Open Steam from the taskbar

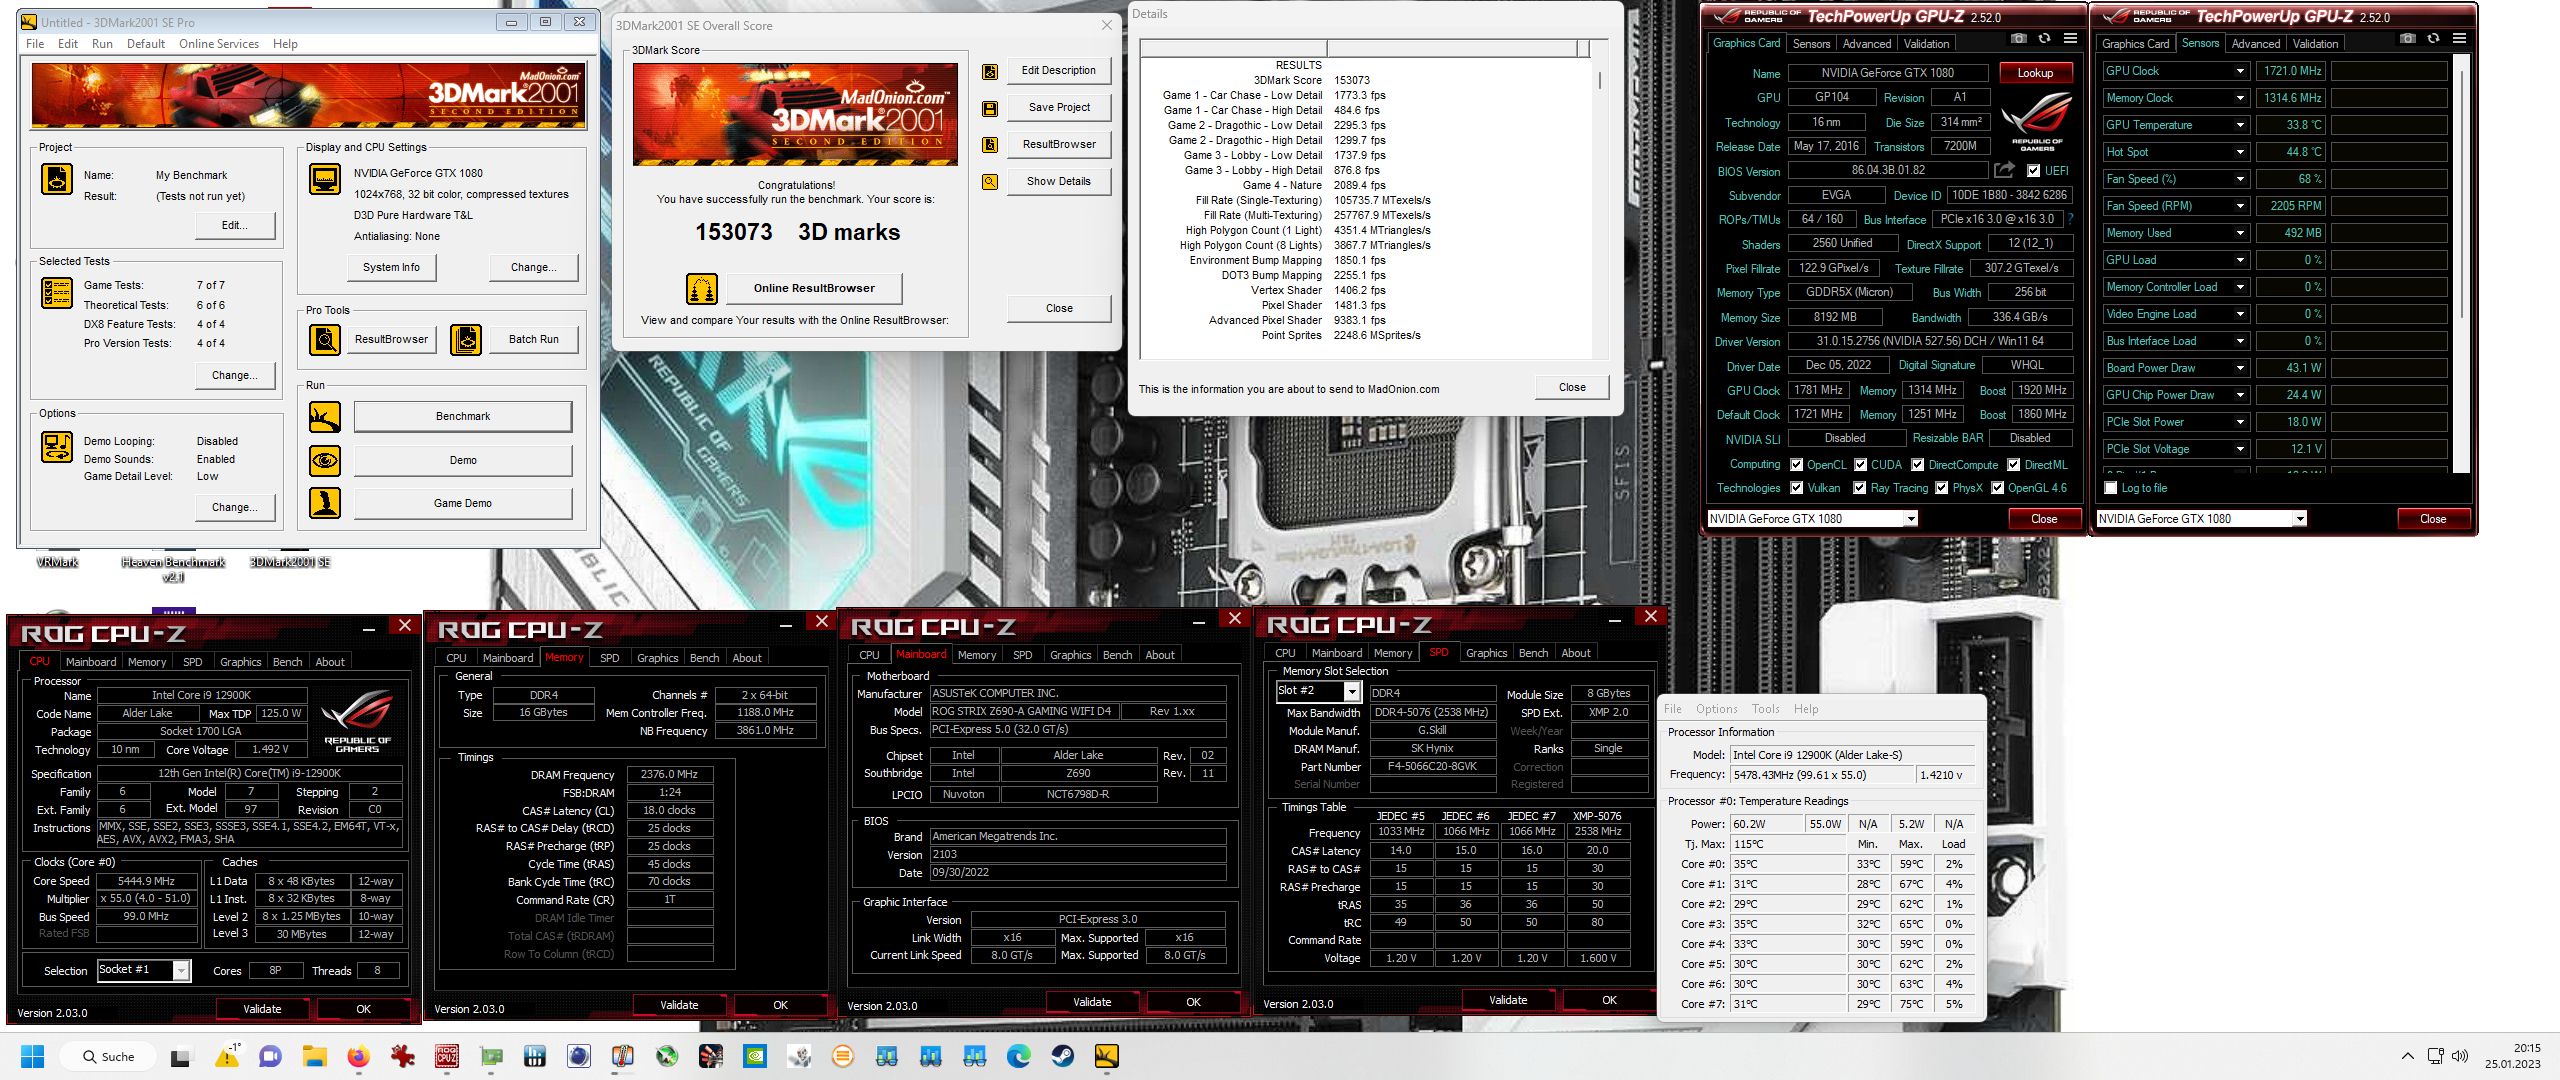click(x=1062, y=1056)
